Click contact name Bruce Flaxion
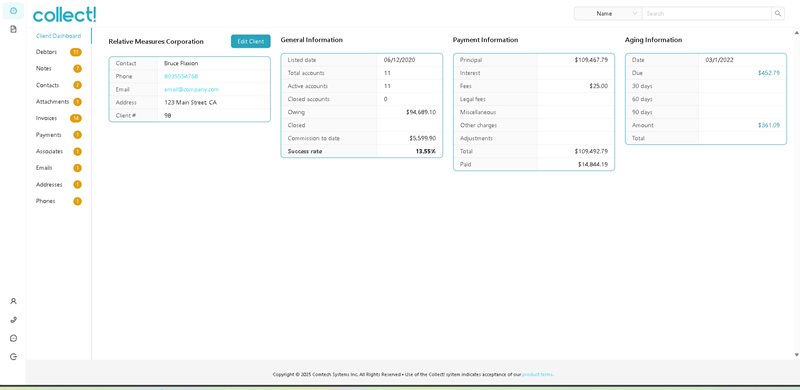Image resolution: width=800 pixels, height=390 pixels. pyautogui.click(x=181, y=63)
